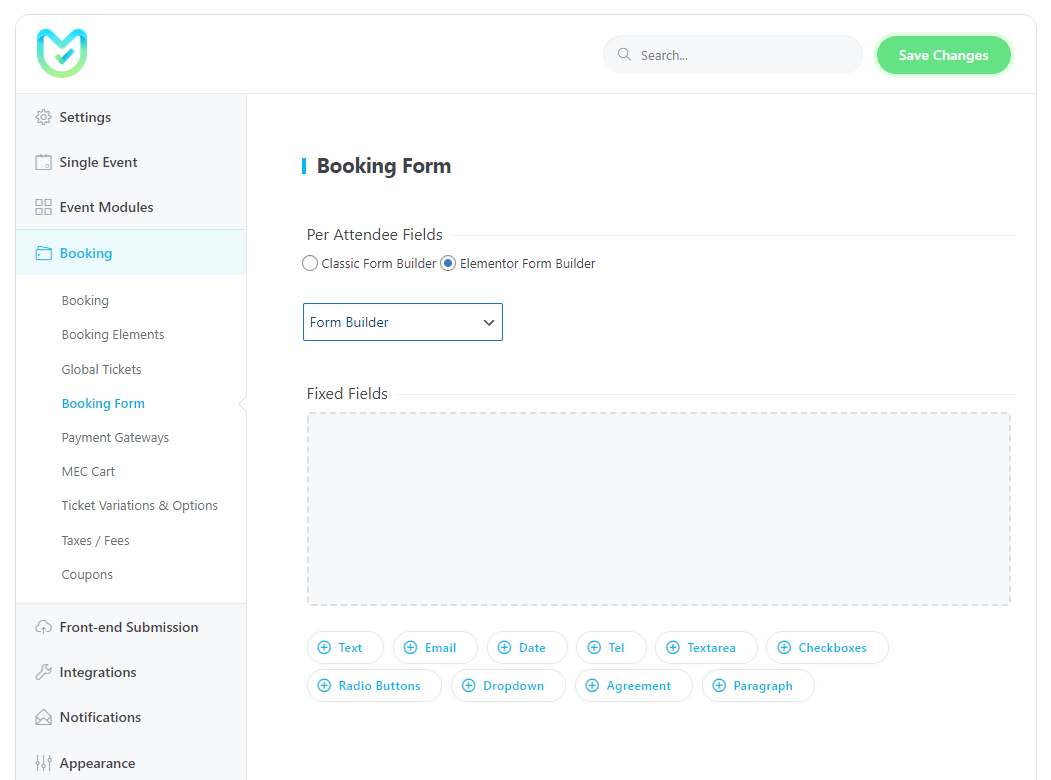Click the Save Changes button

943,55
